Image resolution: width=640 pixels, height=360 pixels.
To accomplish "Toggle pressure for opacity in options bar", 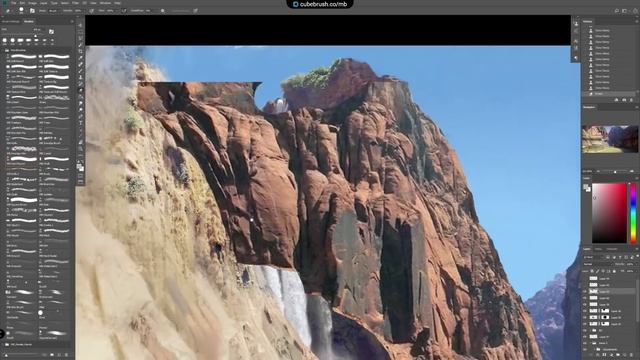I will point(91,11).
